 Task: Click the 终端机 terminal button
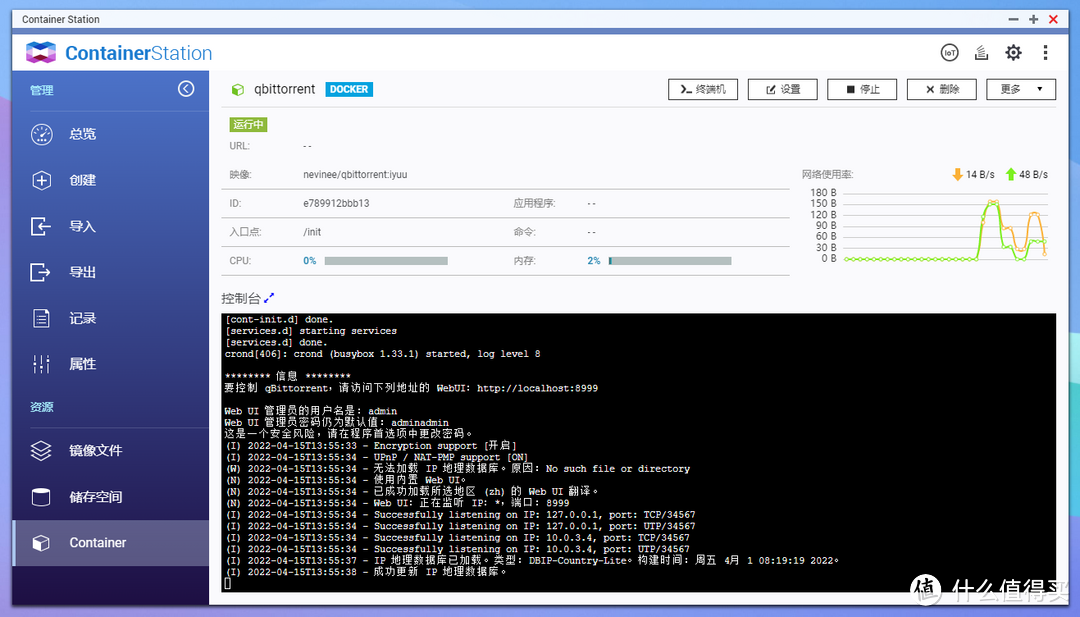point(703,90)
